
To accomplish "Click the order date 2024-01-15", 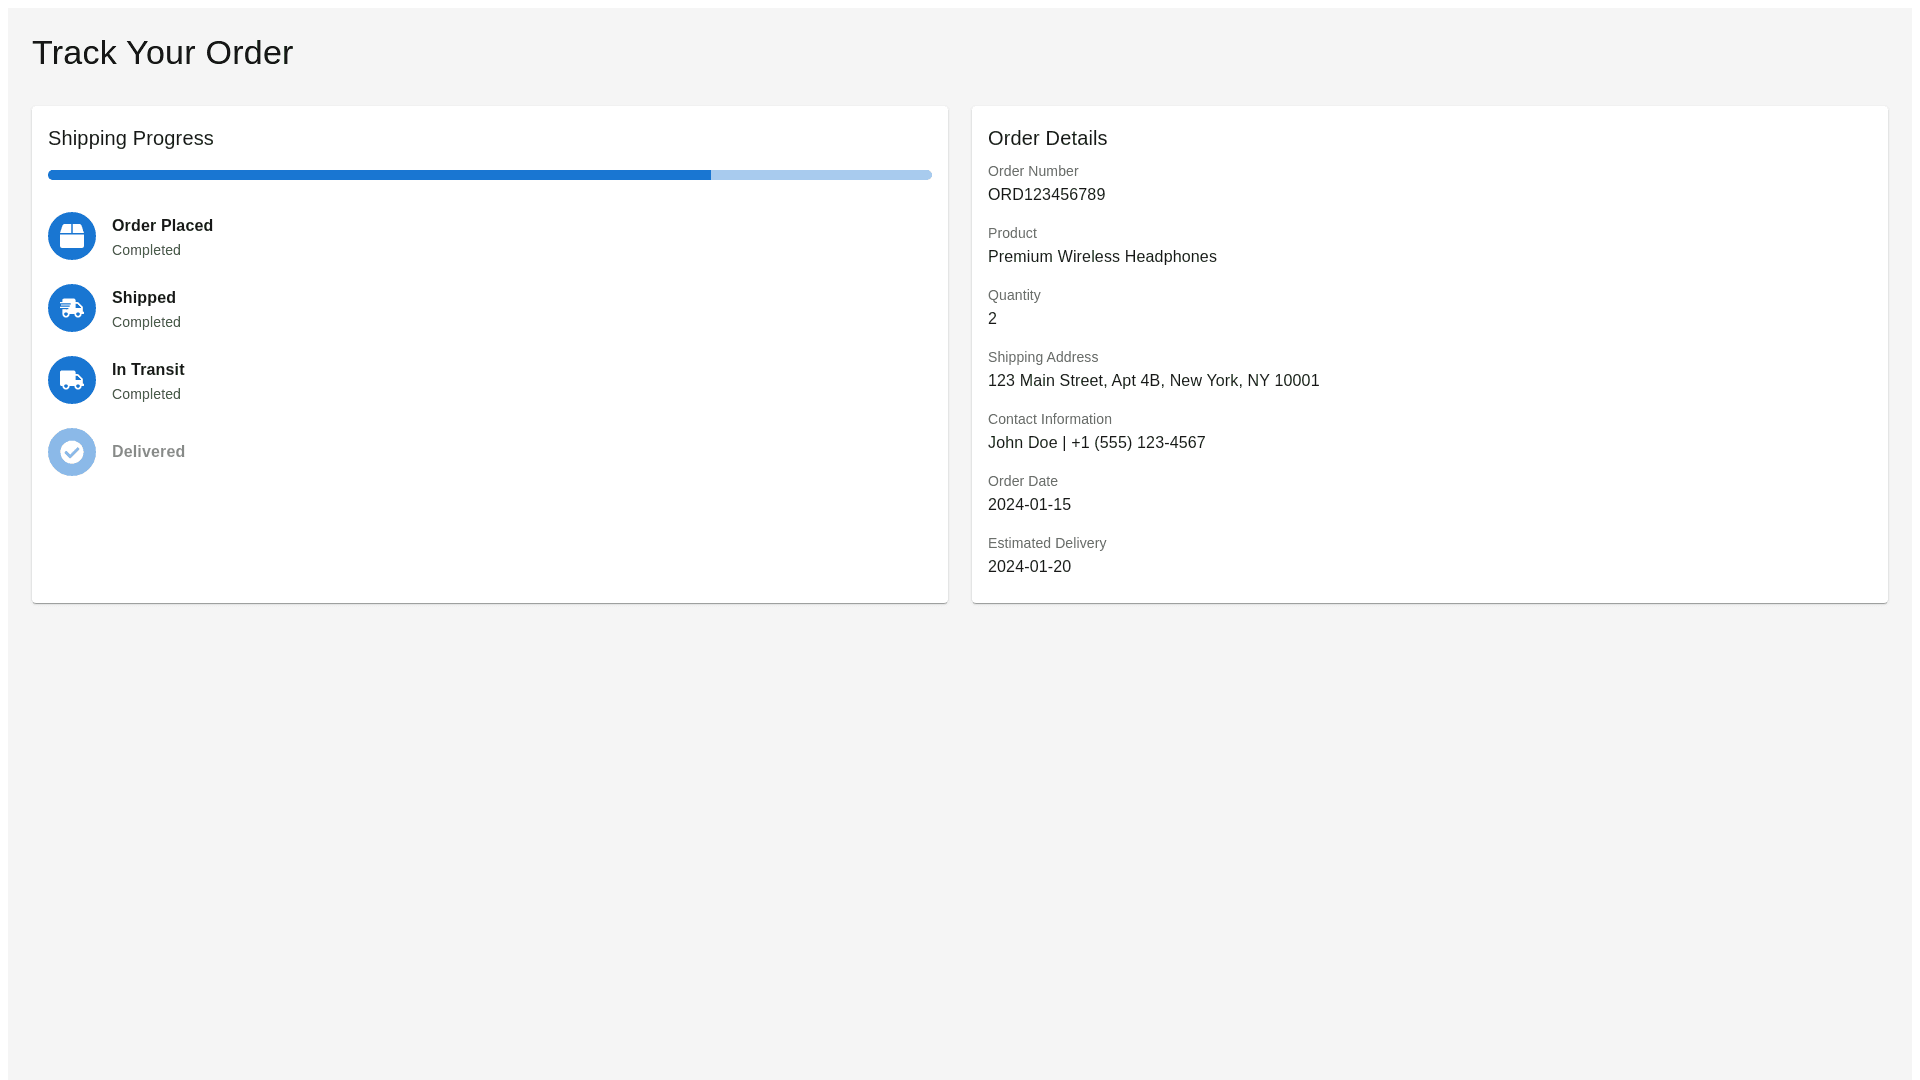I will tap(1029, 505).
